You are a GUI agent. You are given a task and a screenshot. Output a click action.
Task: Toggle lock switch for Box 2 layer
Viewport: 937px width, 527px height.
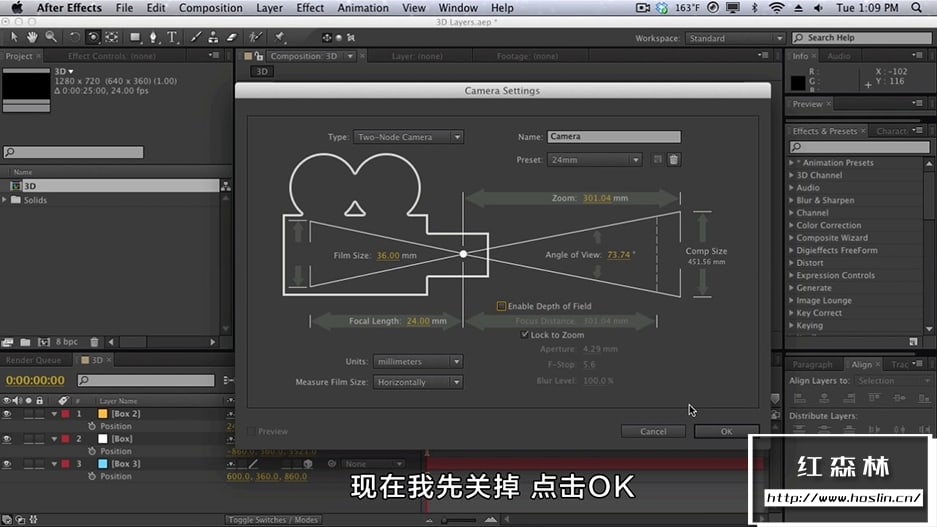(x=39, y=413)
